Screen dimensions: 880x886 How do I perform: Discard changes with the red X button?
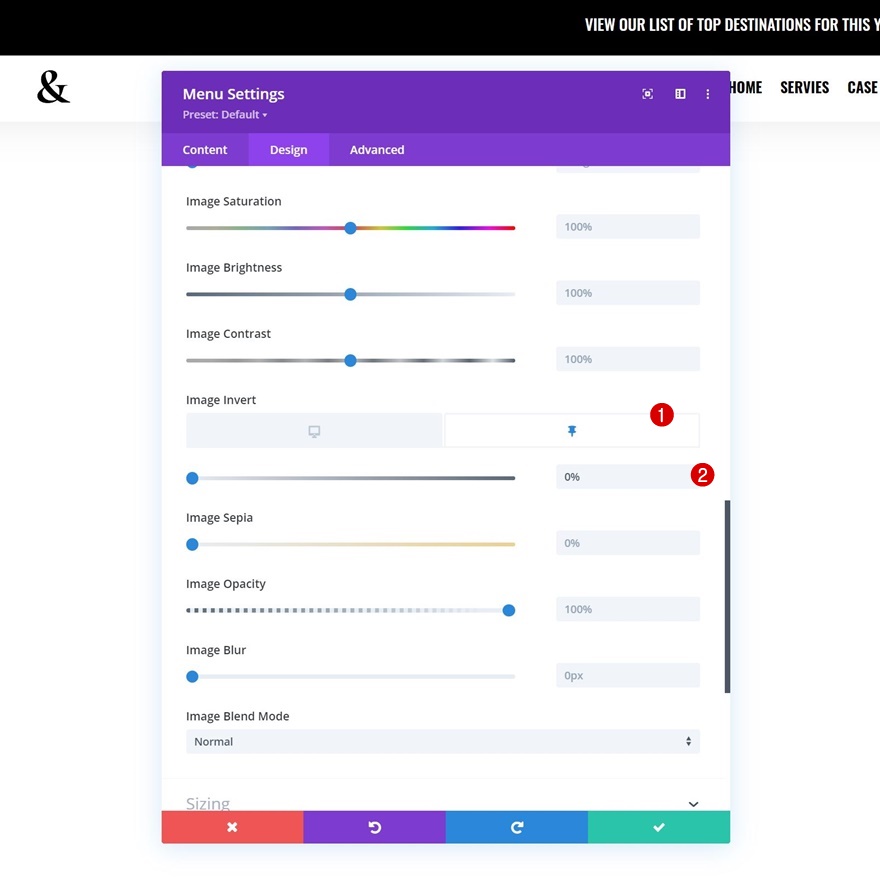[232, 827]
